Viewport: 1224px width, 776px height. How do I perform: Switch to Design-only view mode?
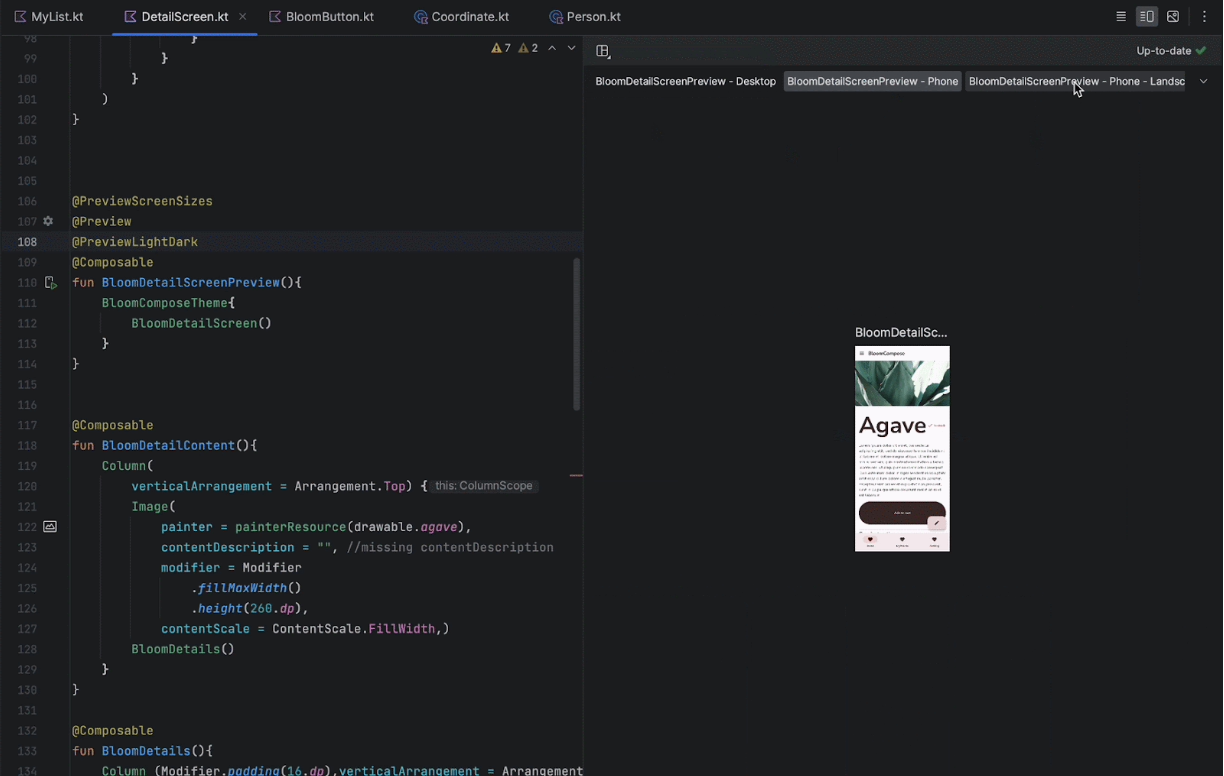[1173, 17]
